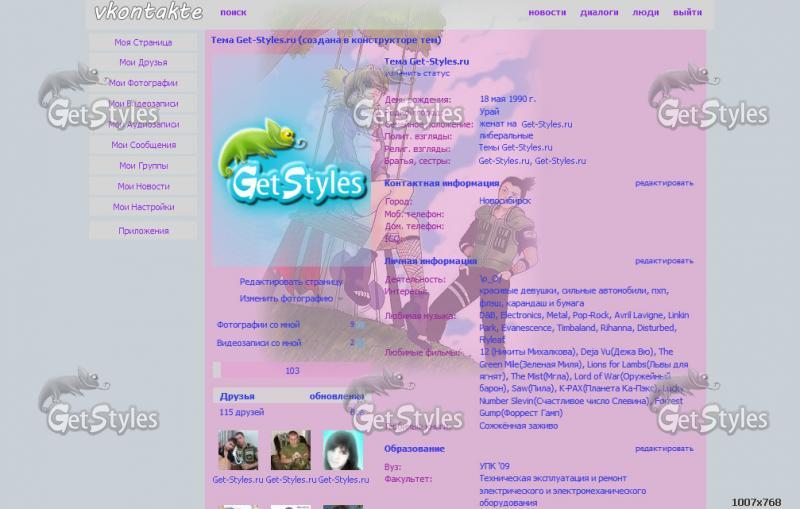Click the vkontakte logo in the header
This screenshot has height=509, width=800.
point(148,12)
